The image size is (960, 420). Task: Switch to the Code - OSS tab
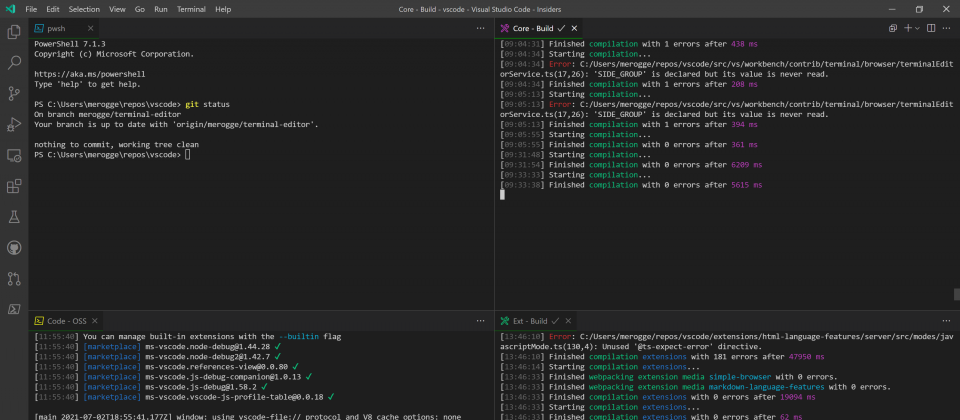click(x=67, y=321)
